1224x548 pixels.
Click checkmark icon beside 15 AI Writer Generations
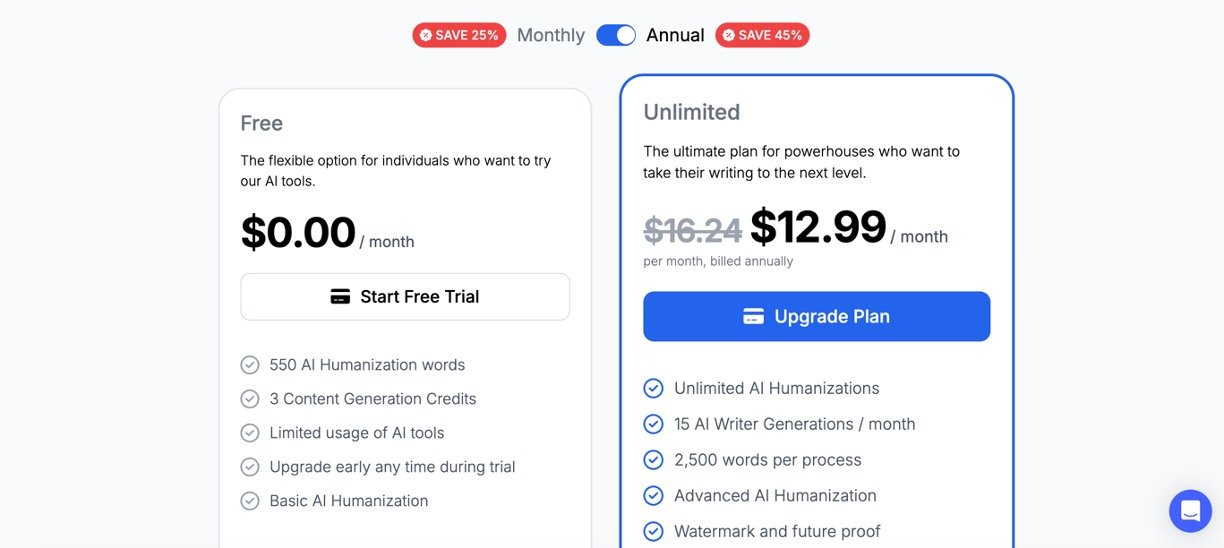coord(653,424)
